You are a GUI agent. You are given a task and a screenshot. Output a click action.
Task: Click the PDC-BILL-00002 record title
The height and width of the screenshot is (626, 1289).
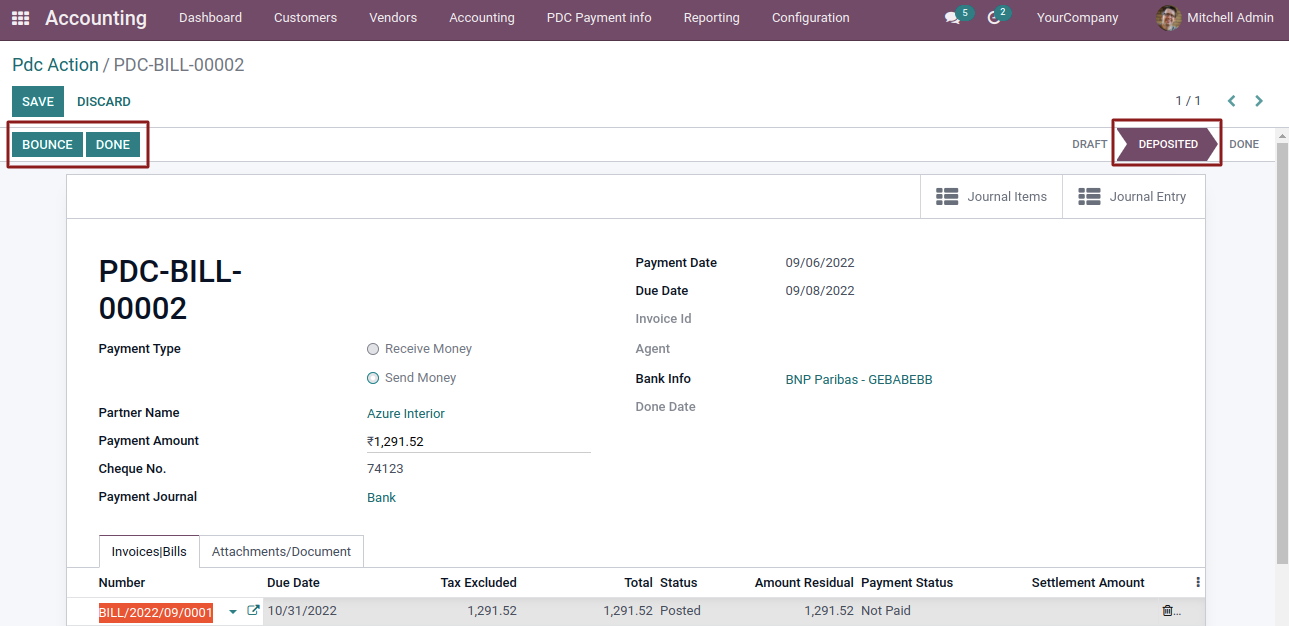[170, 290]
